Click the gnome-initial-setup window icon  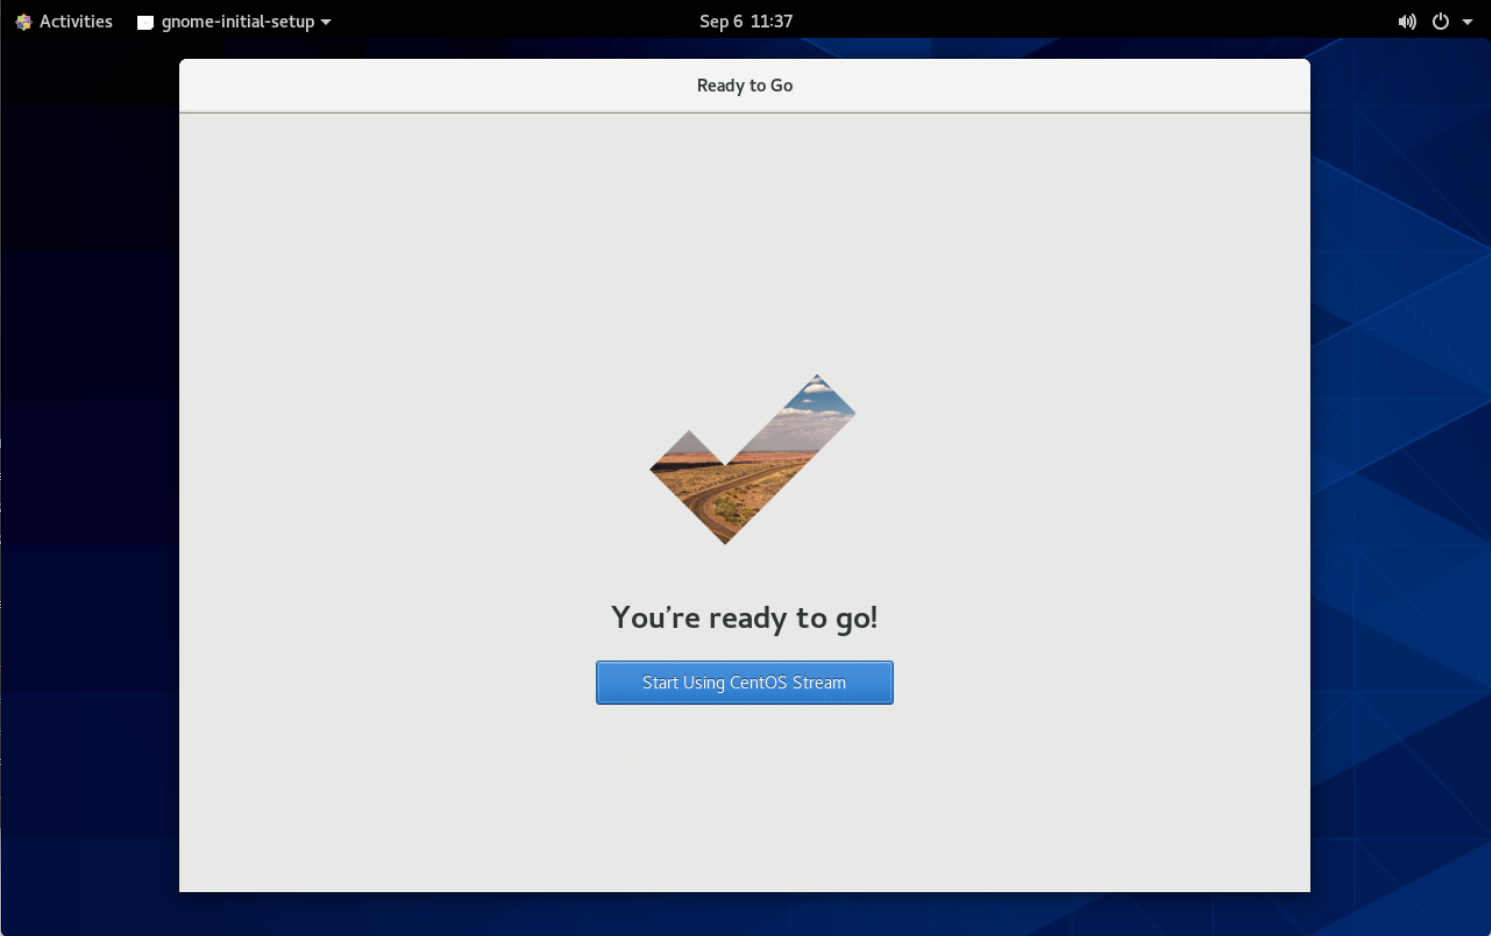pyautogui.click(x=145, y=22)
